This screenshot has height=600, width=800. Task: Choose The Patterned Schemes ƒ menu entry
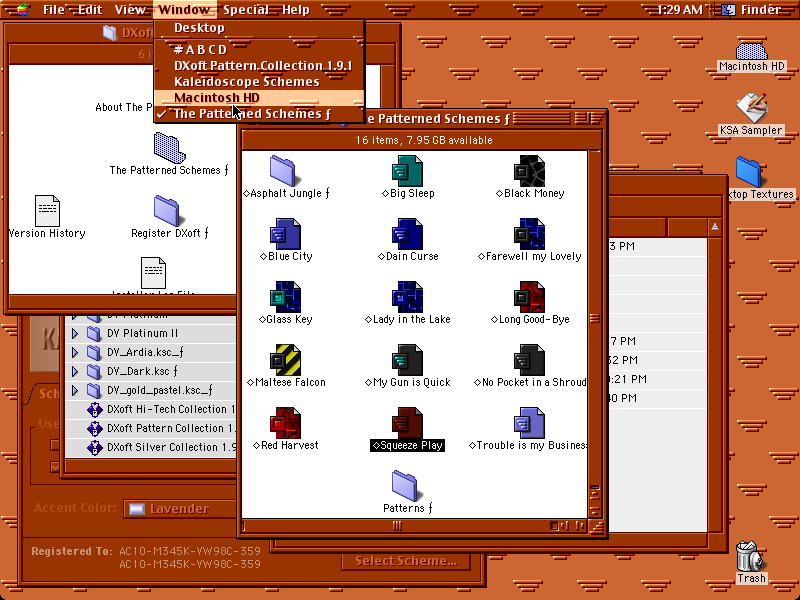(x=260, y=114)
